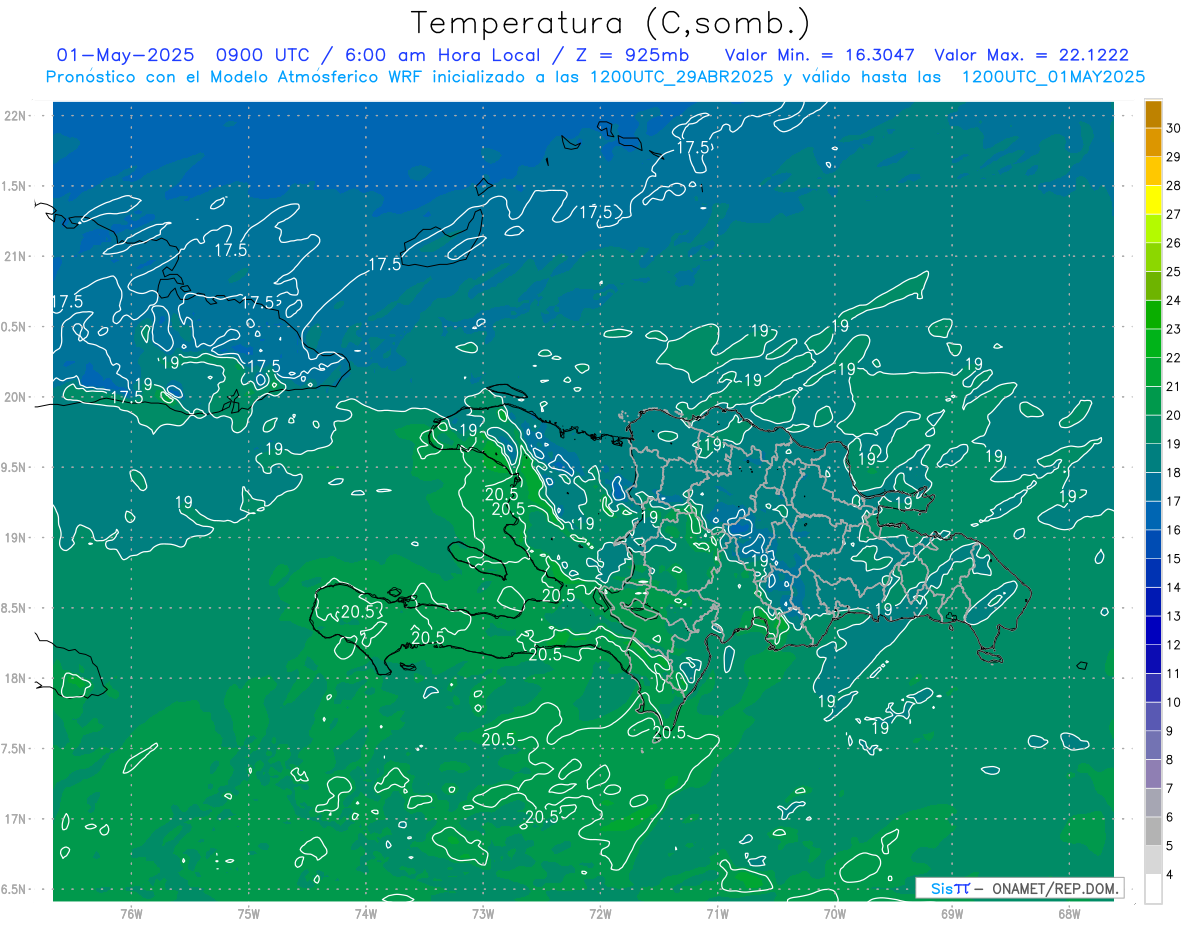
Task: Click the title "Temperatura (C,somb.)"
Action: click(x=610, y=23)
